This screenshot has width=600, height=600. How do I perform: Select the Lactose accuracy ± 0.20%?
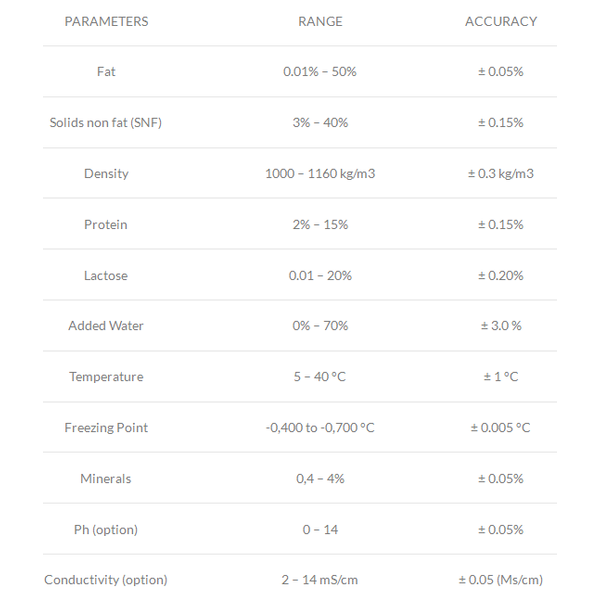[501, 276]
